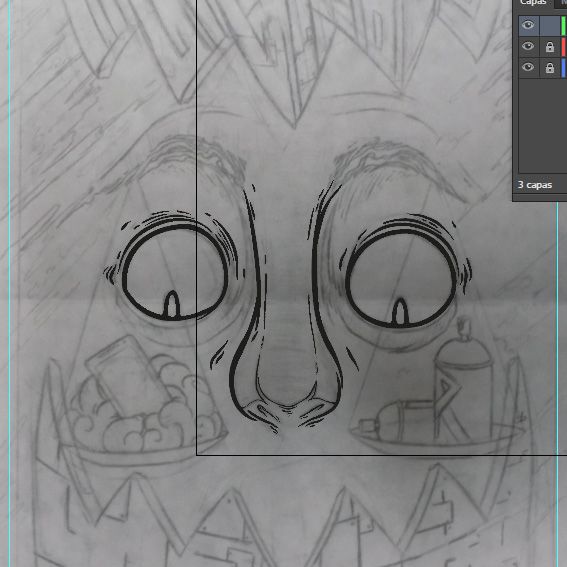Hide the red-coded middle layer via eye icon
567x567 pixels.
528,46
